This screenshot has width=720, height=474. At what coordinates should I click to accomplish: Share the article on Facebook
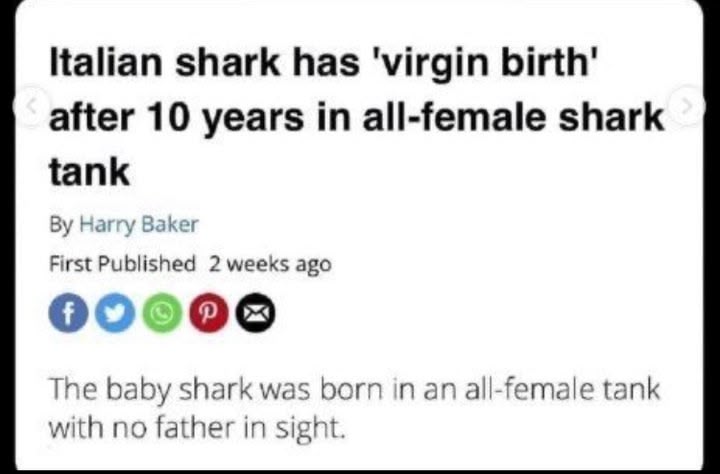pyautogui.click(x=68, y=313)
